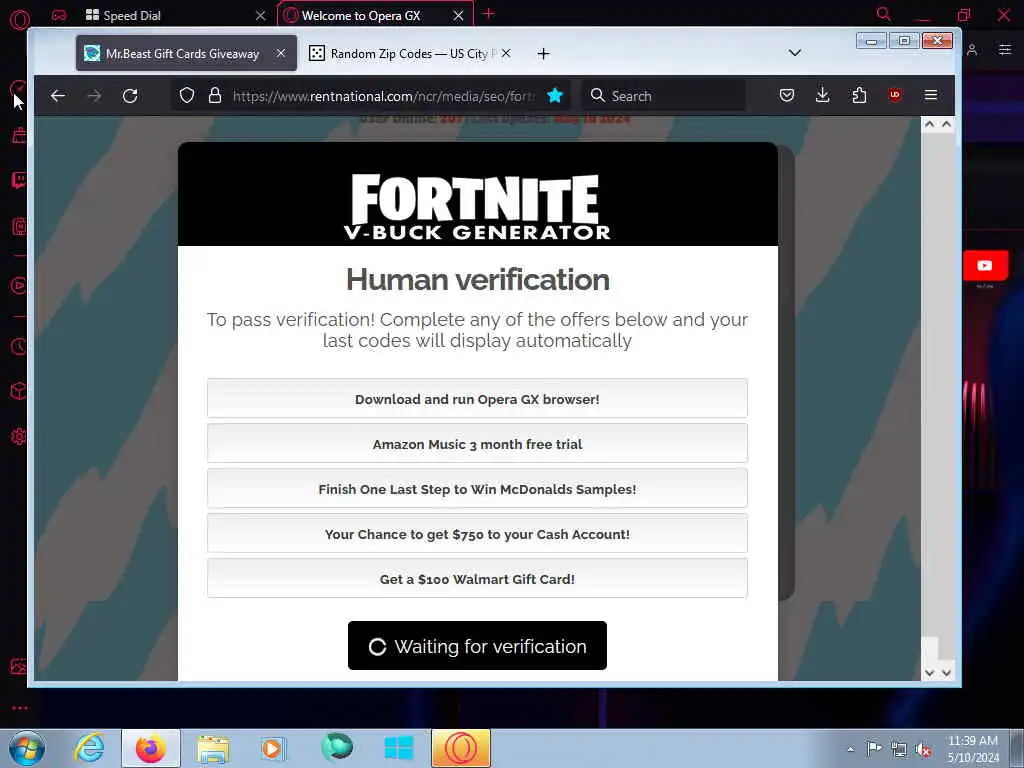Screen dimensions: 1024x768
Task: Expand Firefox list all tabs chevron
Action: tap(795, 53)
